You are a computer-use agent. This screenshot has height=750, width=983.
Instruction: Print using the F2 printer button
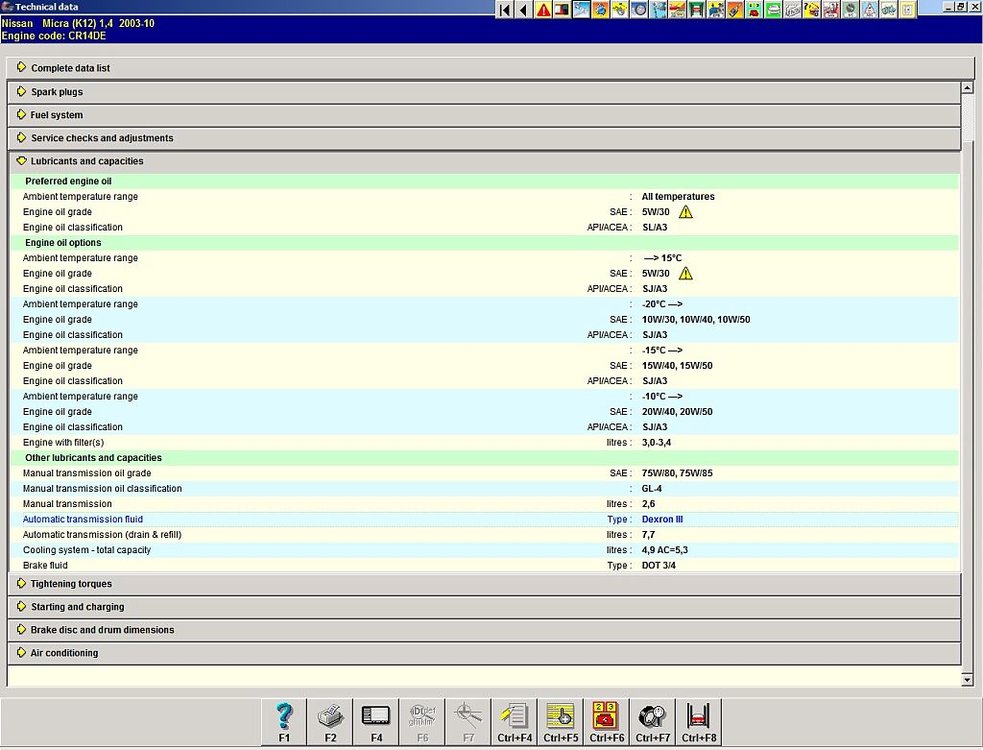point(330,722)
